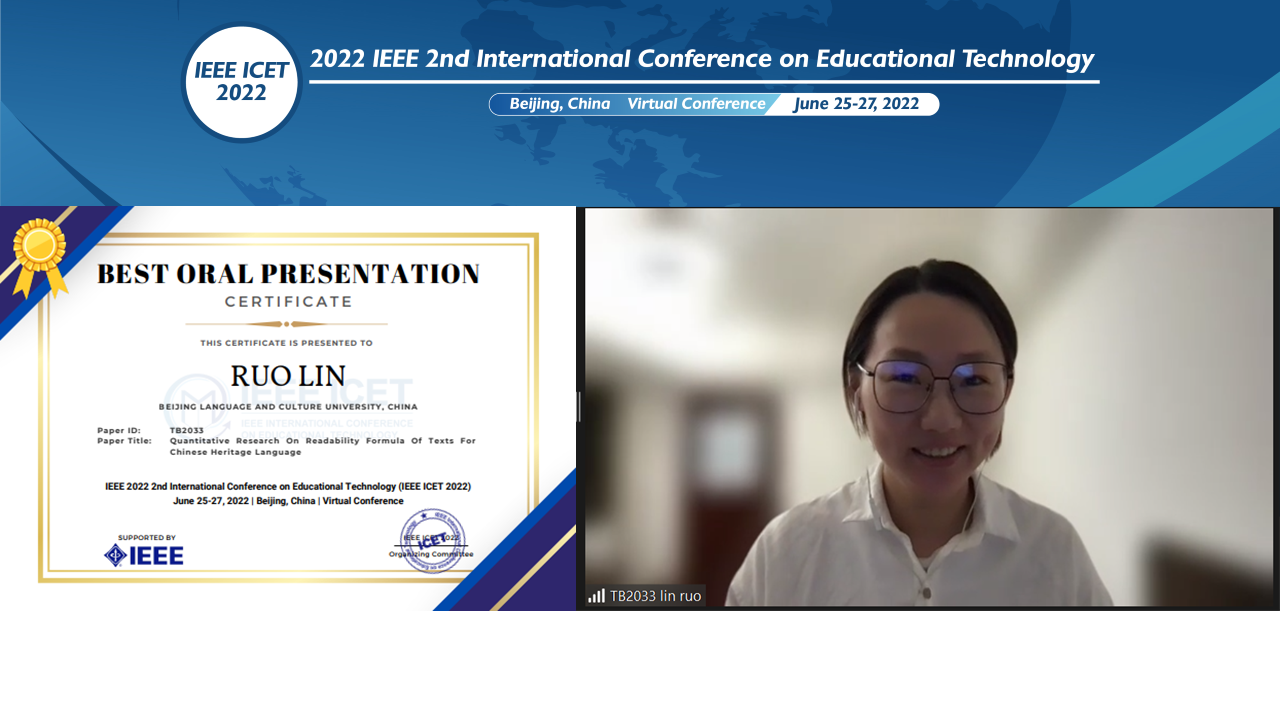Click the IEEE ICET 2022 circular logo
This screenshot has width=1280, height=720.
coord(241,82)
